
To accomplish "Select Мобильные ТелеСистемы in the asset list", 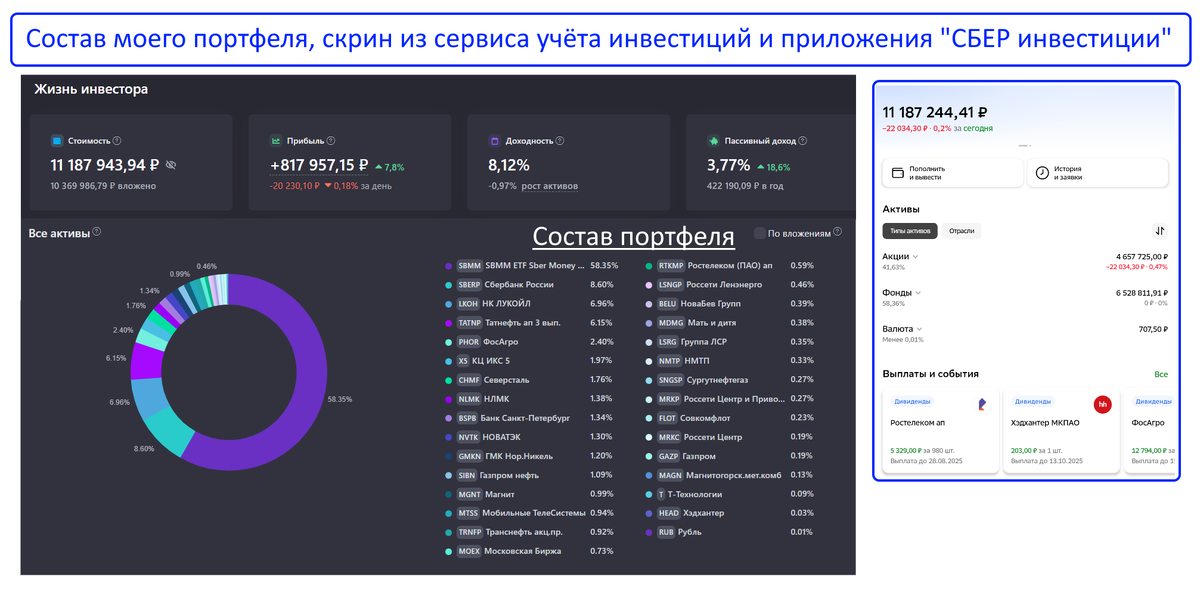I will 534,513.
